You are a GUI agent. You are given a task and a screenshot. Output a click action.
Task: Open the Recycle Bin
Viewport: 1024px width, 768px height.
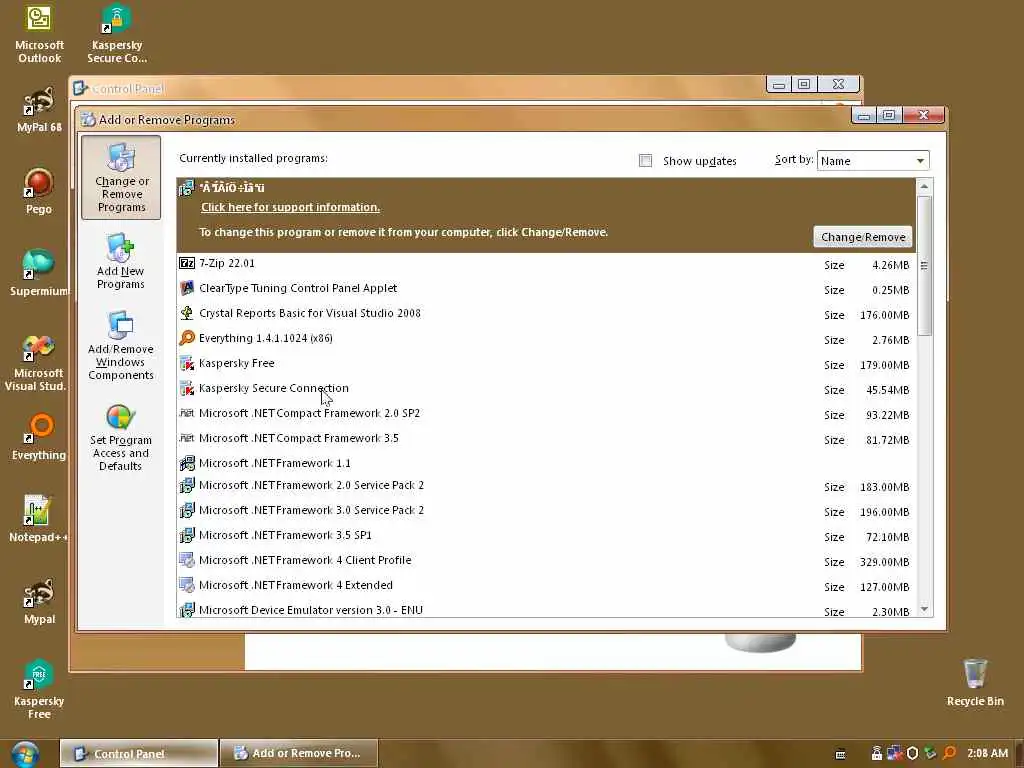(x=975, y=683)
